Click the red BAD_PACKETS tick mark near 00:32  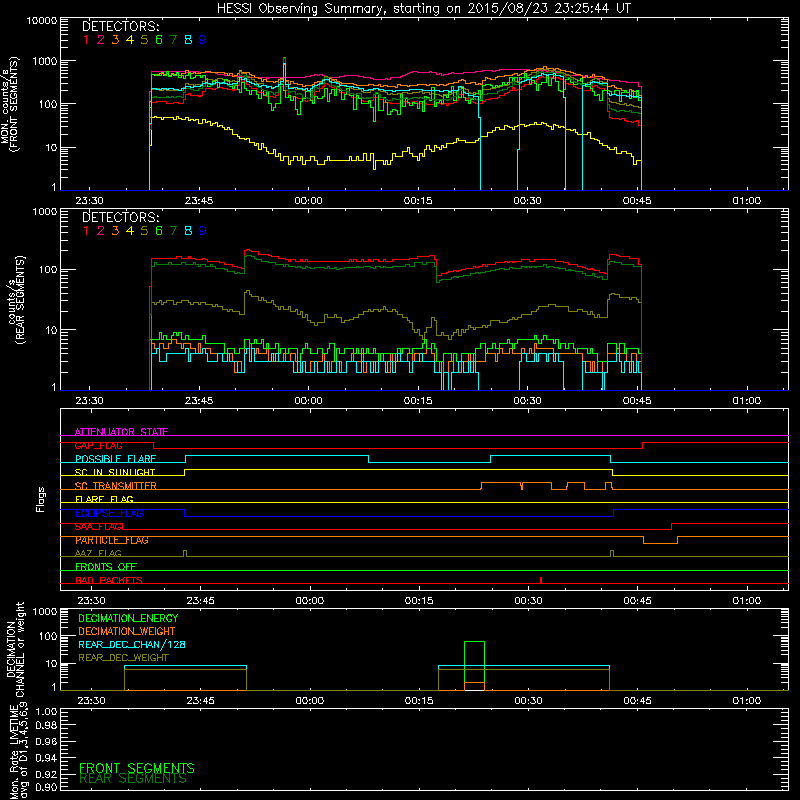541,580
